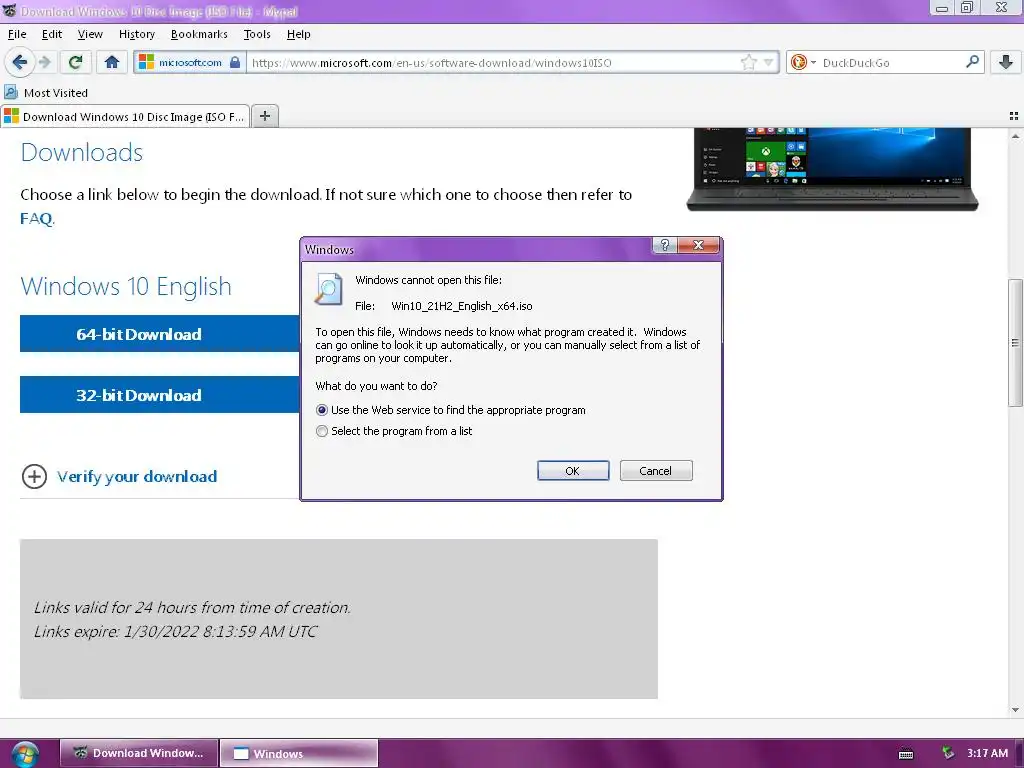This screenshot has height=768, width=1024.
Task: Open the Bookmarks menu
Action: pos(199,34)
